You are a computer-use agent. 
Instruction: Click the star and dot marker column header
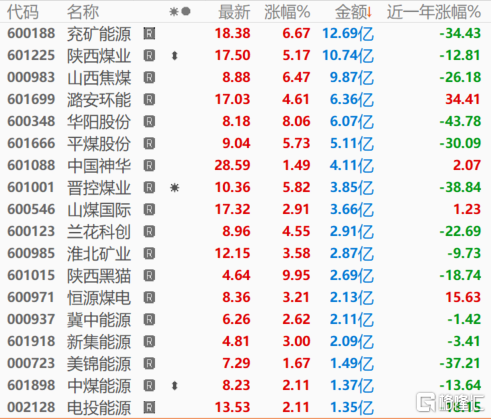click(x=180, y=12)
